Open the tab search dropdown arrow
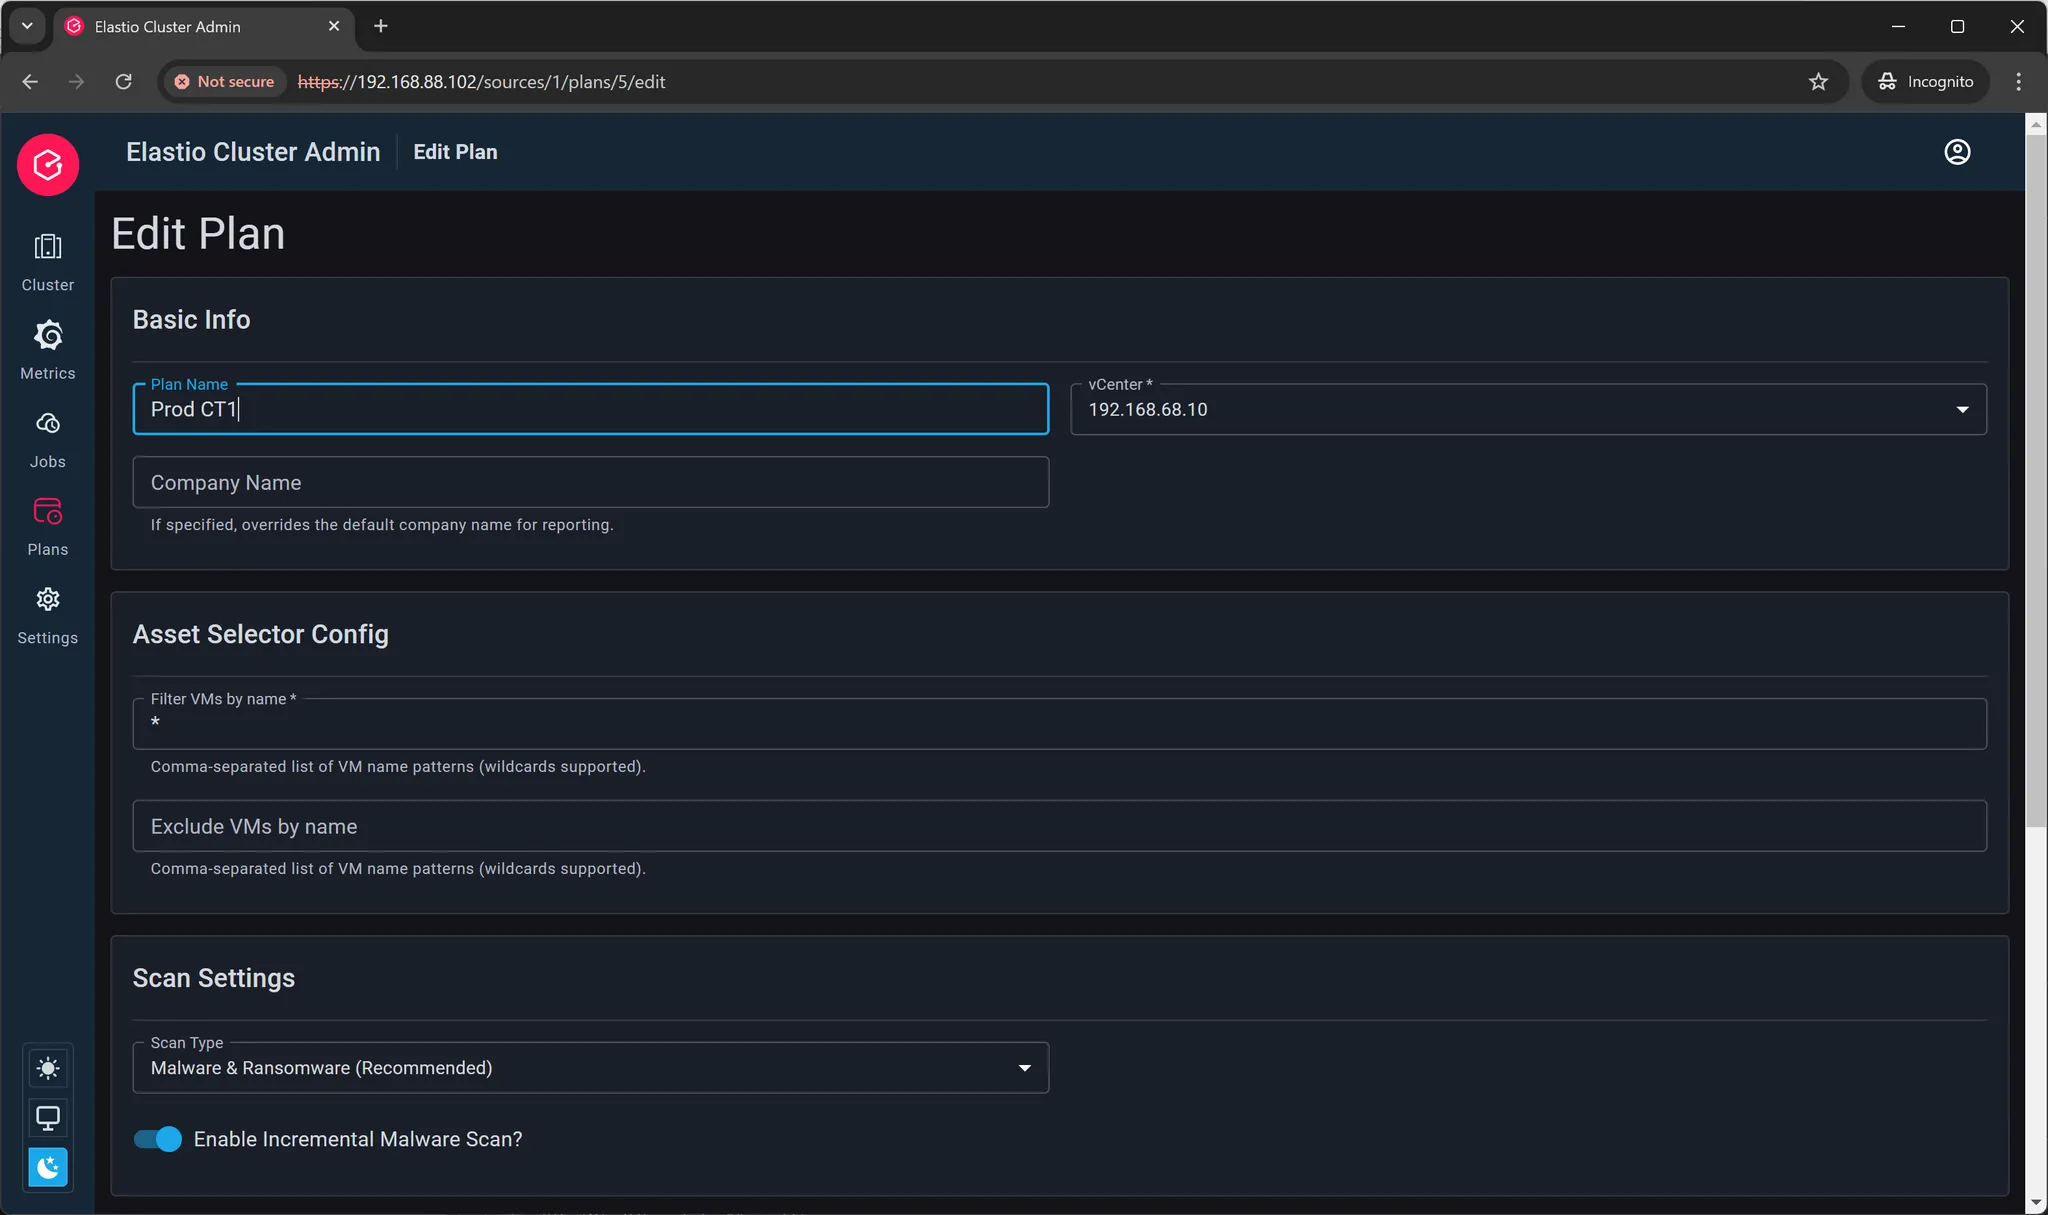Viewport: 2048px width, 1215px height. coord(27,26)
